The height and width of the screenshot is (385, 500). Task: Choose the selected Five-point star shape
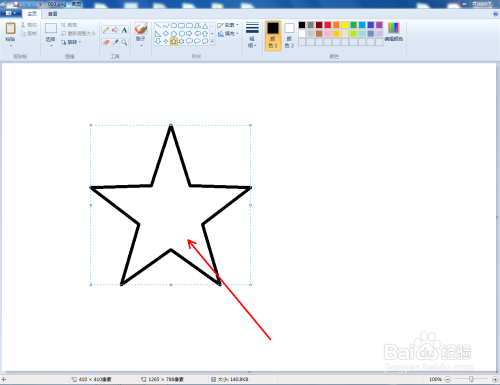(174, 41)
